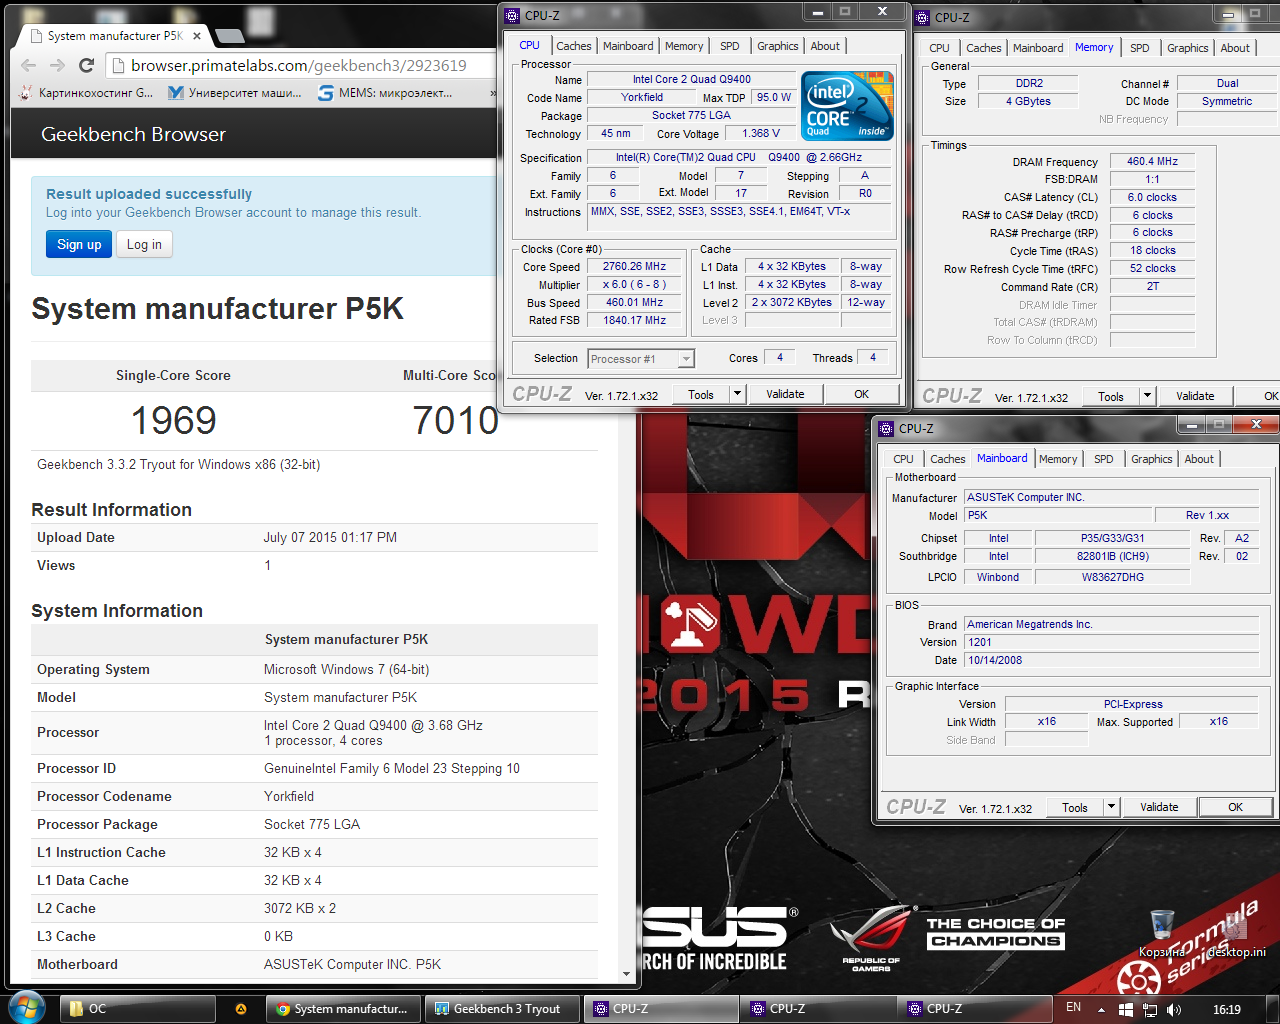
Task: Select Caches tab in Mainboard window
Action: [x=948, y=459]
